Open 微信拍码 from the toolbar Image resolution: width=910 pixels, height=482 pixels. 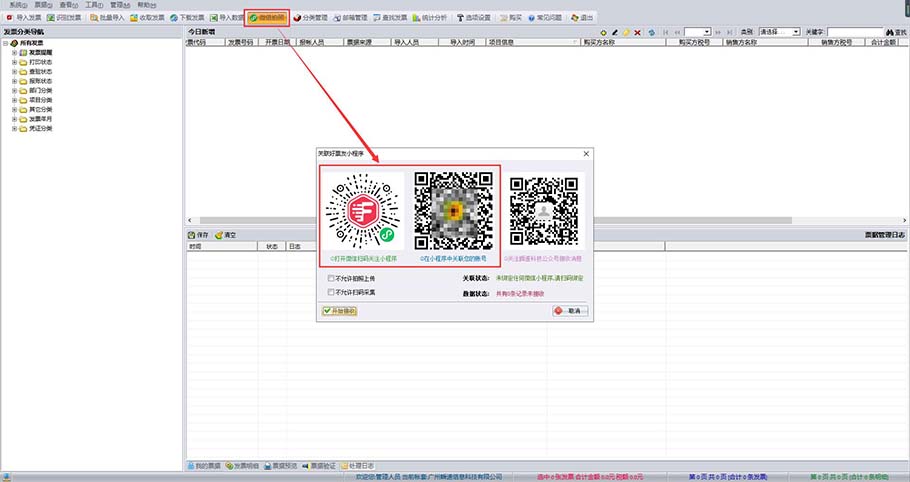pos(267,18)
